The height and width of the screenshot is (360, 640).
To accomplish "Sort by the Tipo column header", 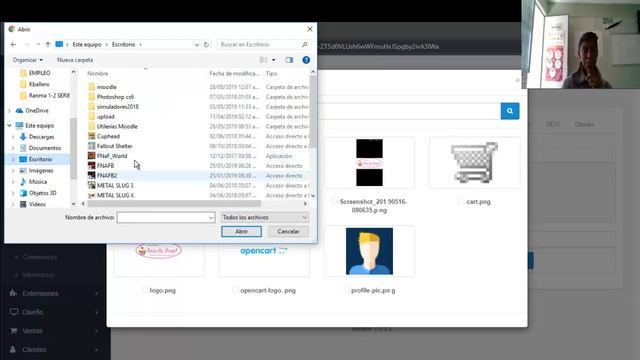I will (x=271, y=73).
